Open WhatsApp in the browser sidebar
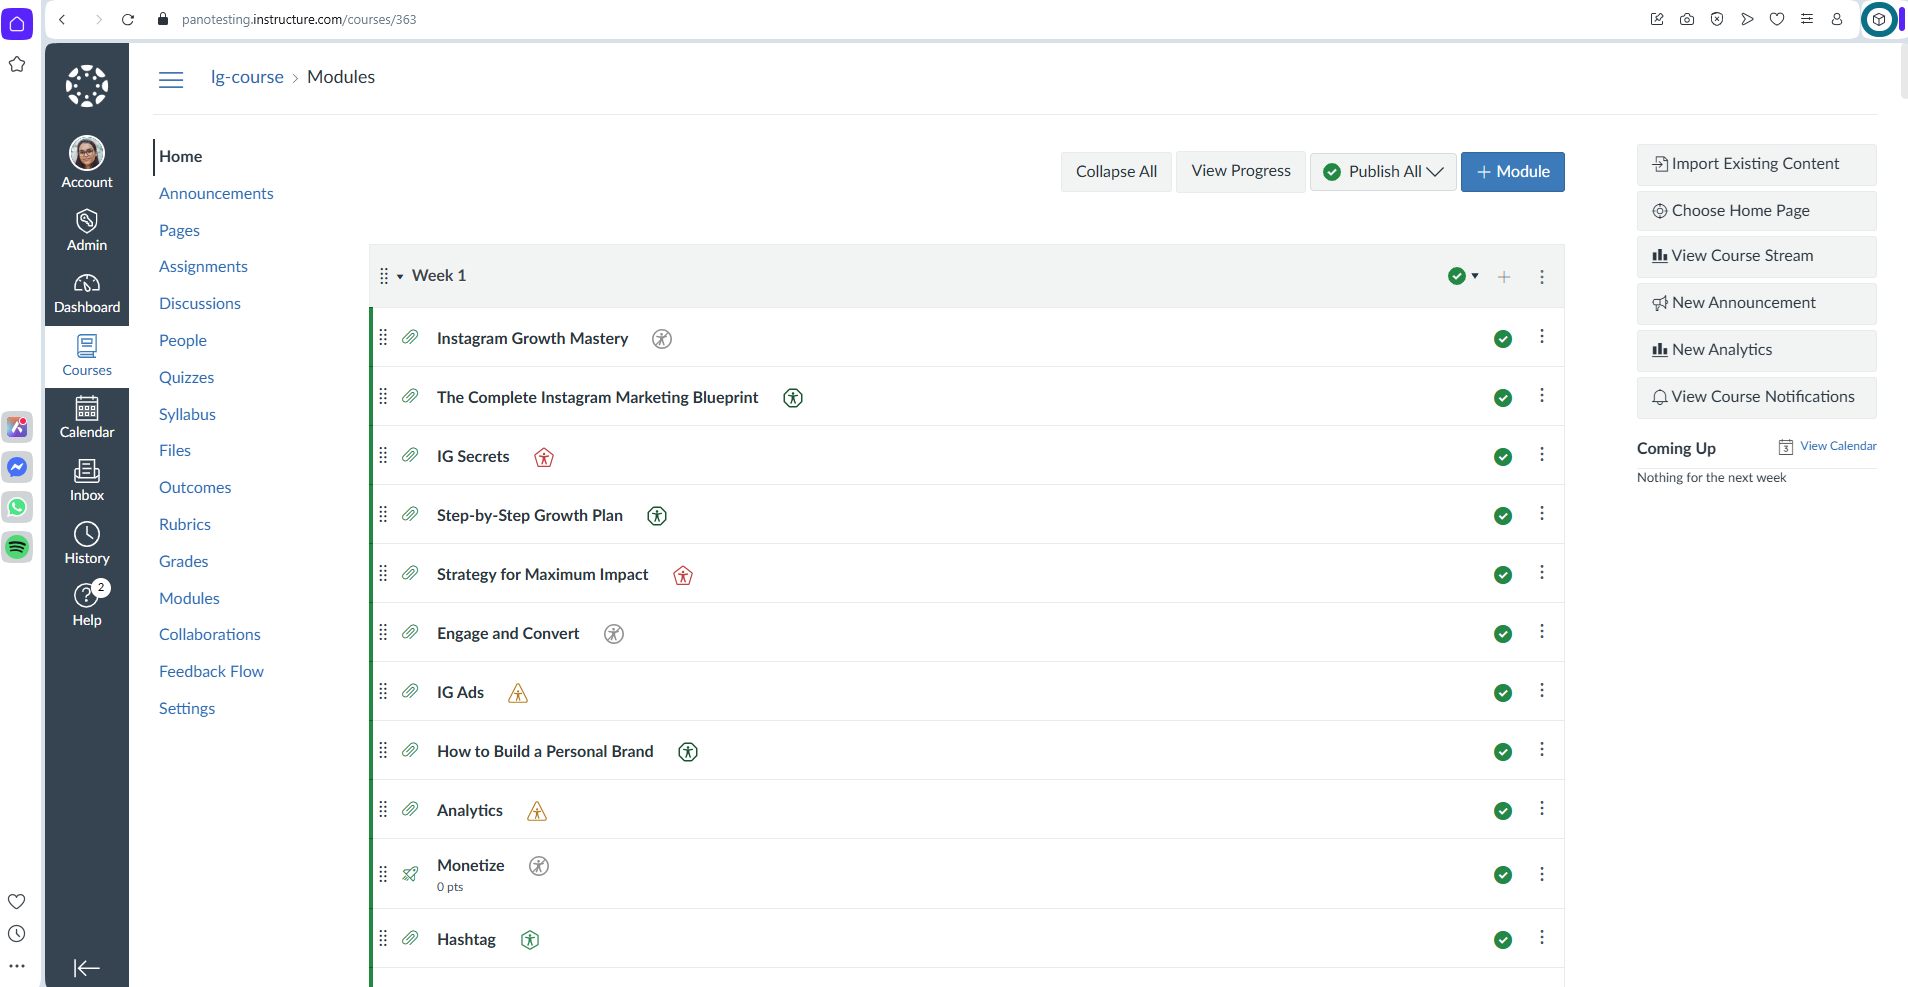 (17, 507)
